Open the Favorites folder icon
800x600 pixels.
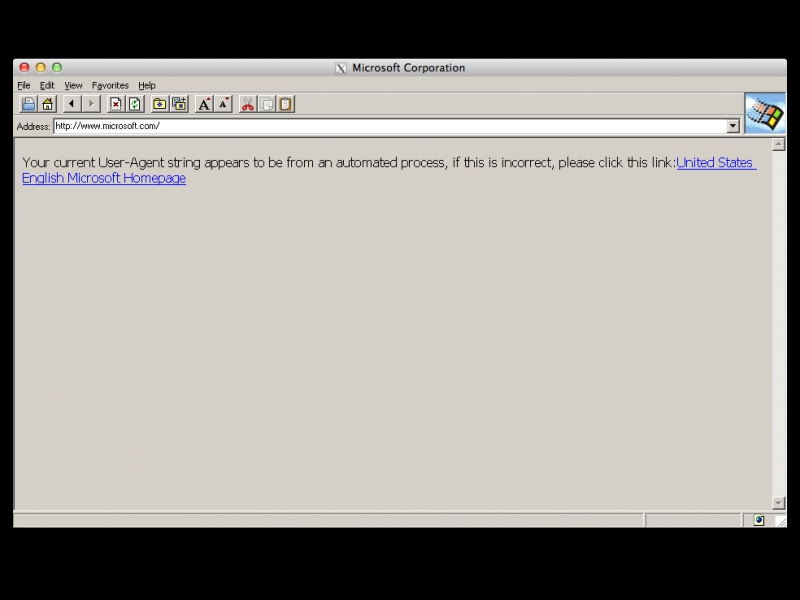160,104
